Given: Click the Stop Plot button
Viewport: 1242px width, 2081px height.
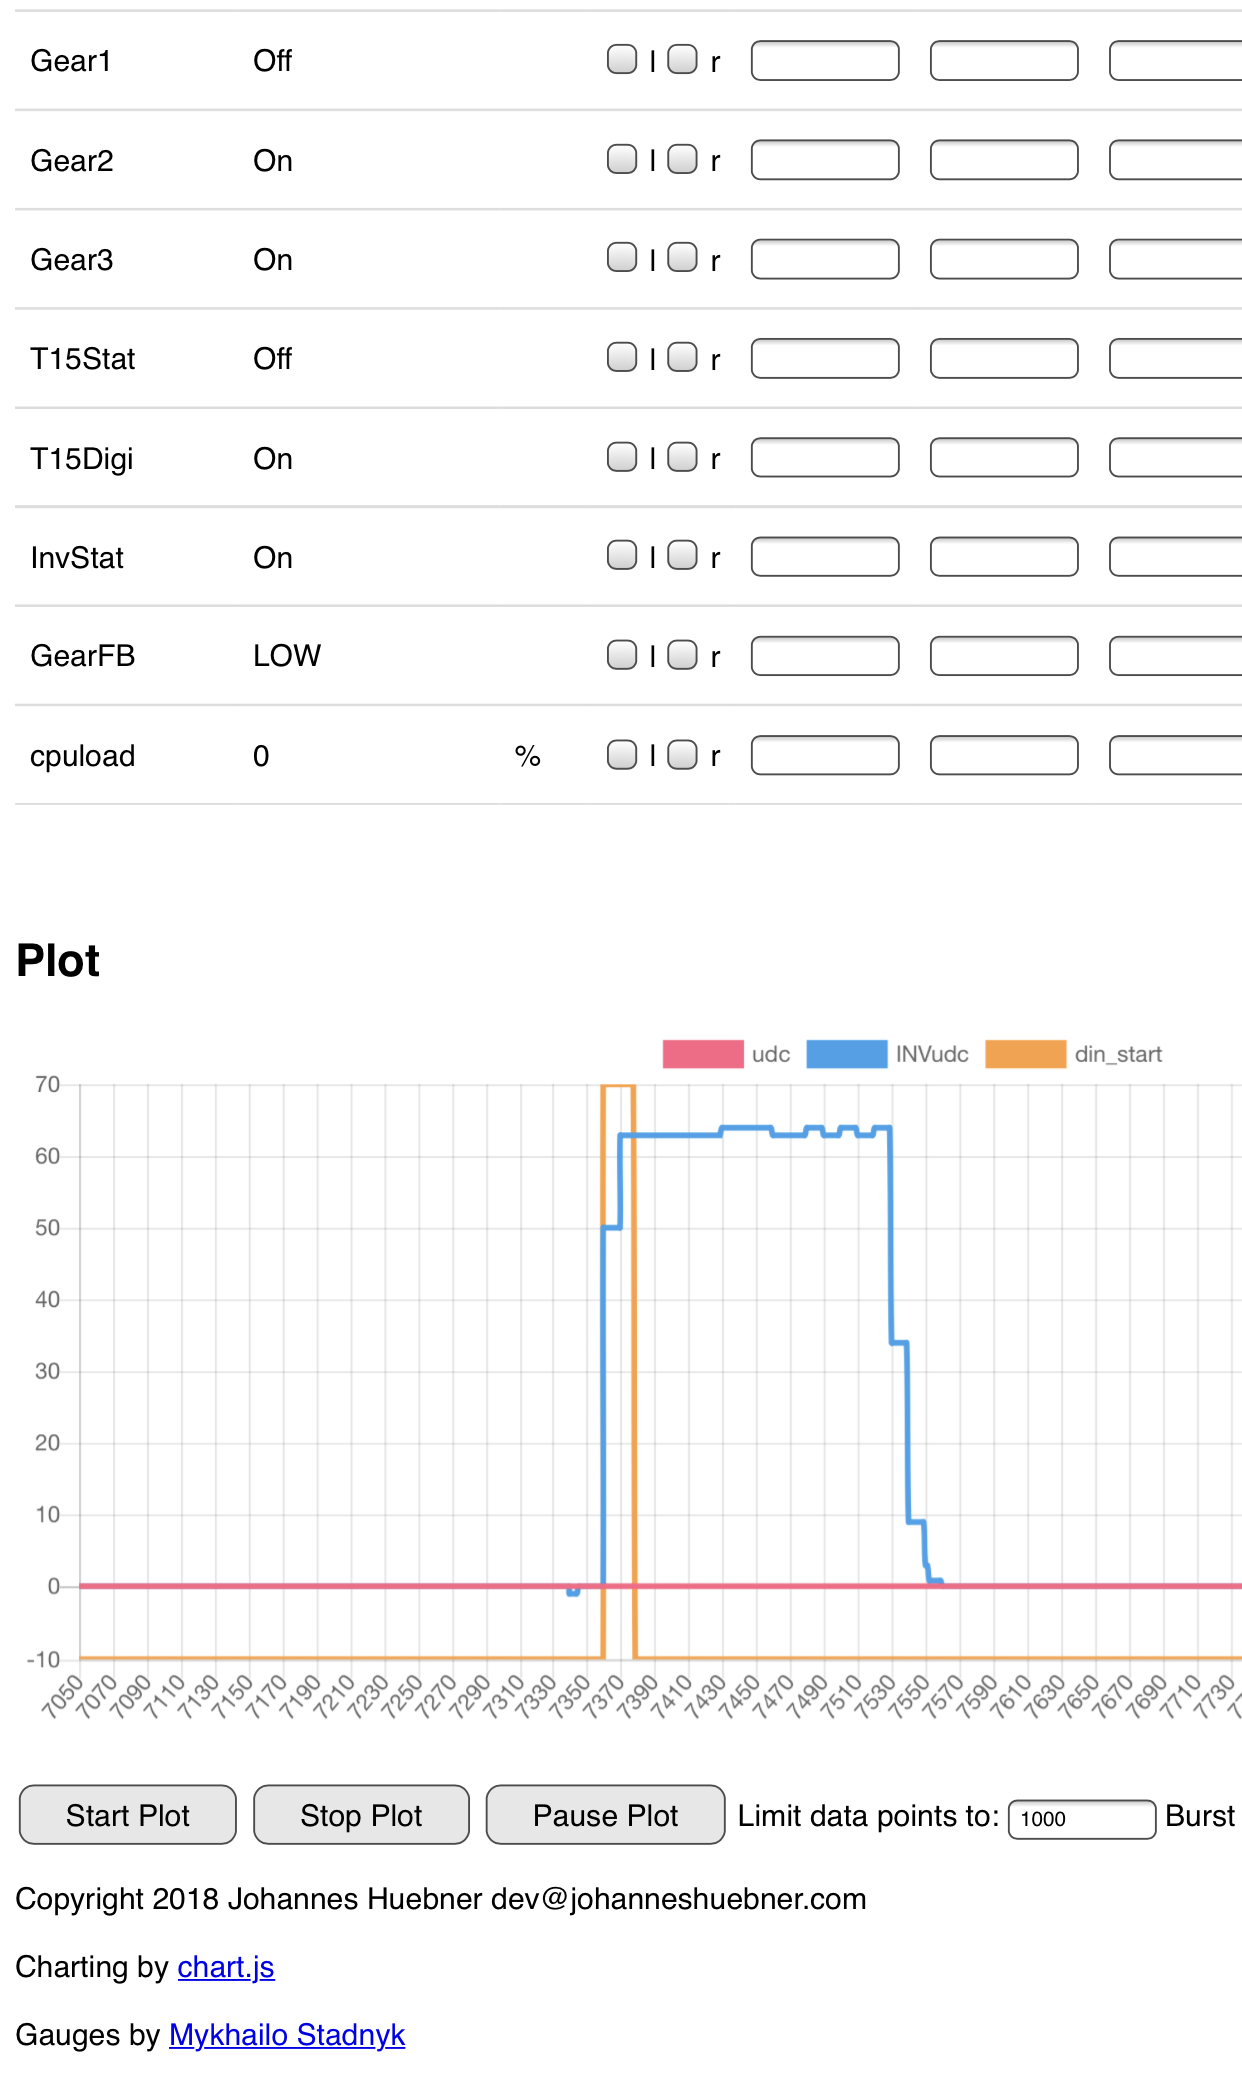Looking at the screenshot, I should tap(361, 1815).
